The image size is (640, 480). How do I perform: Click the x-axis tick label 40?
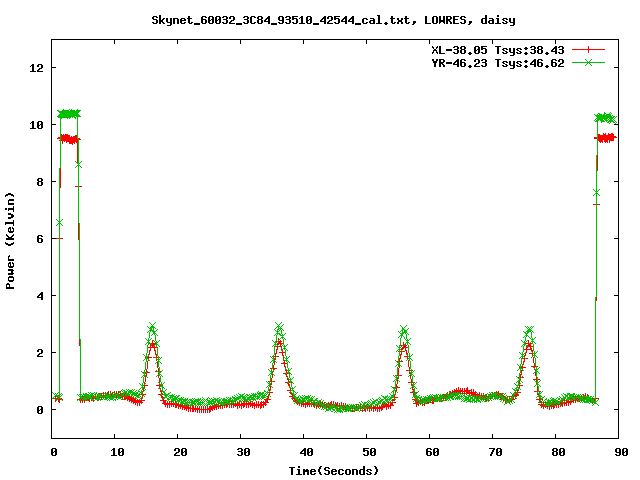coord(306,452)
